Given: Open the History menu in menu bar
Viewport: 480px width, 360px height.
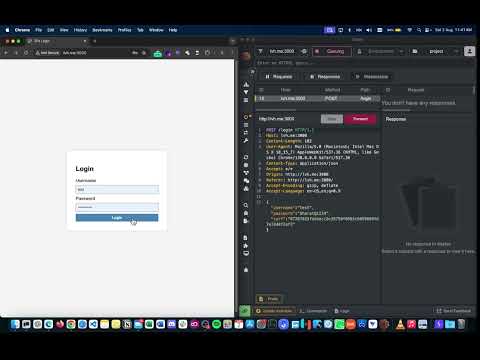Looking at the screenshot, I should pos(80,30).
